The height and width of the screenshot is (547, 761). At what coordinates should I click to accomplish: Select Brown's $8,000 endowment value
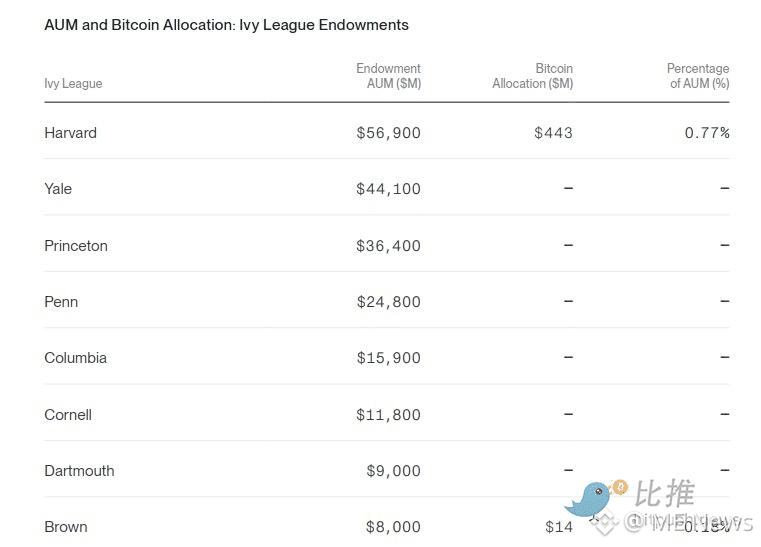click(393, 527)
